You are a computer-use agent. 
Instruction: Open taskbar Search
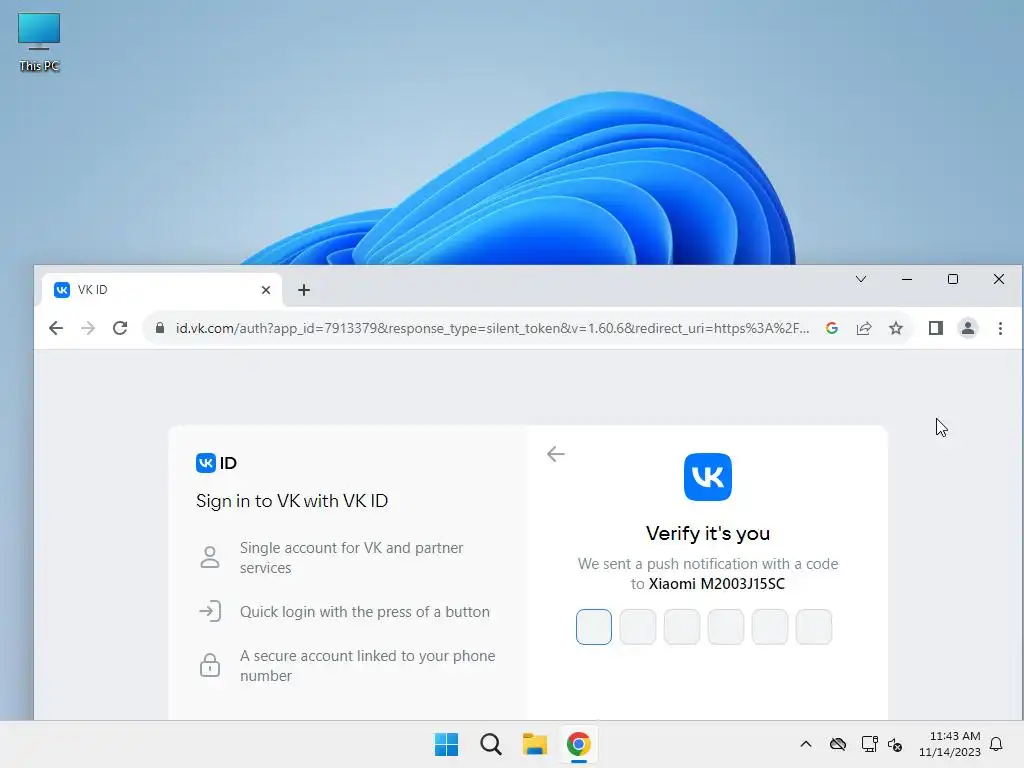point(490,744)
